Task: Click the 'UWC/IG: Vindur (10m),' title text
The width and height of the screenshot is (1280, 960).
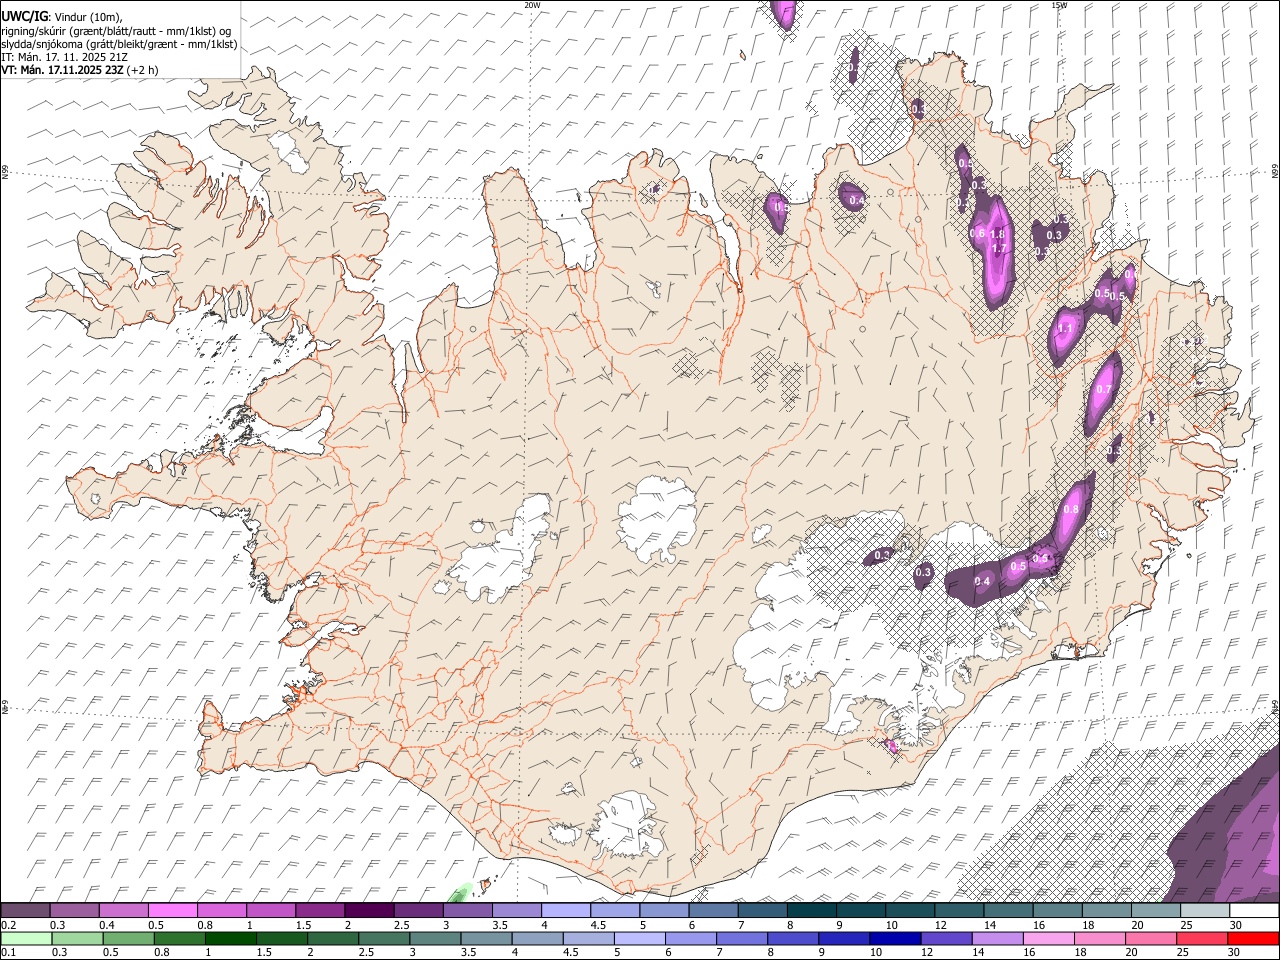Action: [62, 16]
